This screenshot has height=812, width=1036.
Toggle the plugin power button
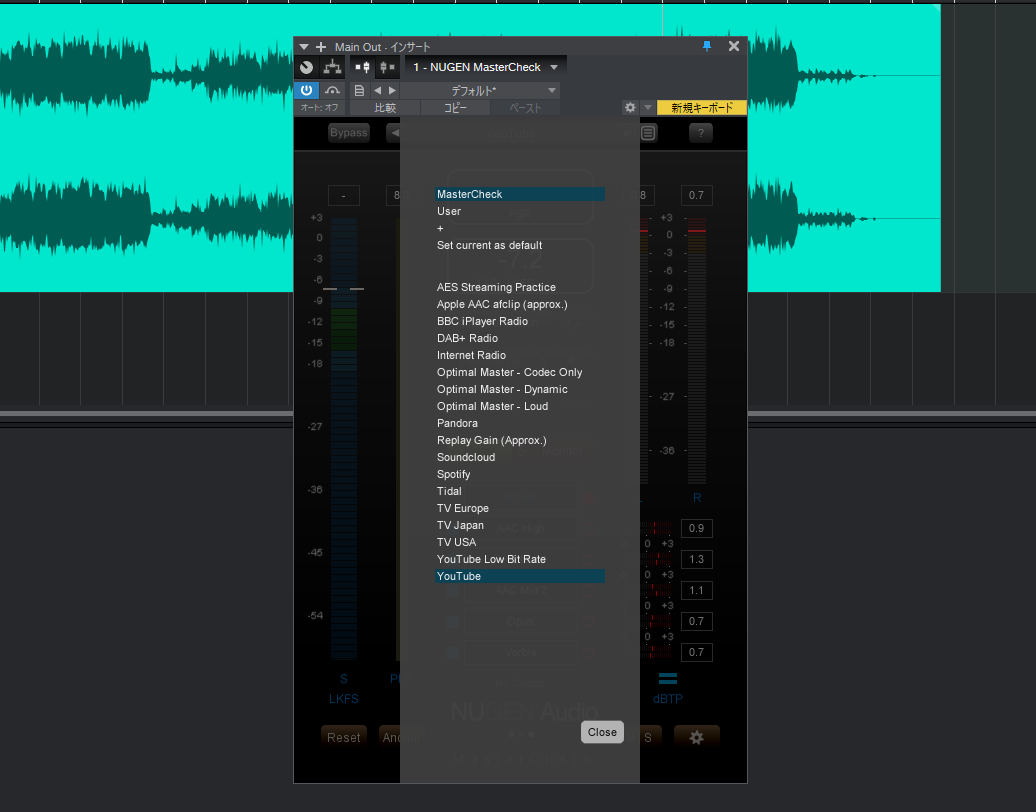coord(307,91)
